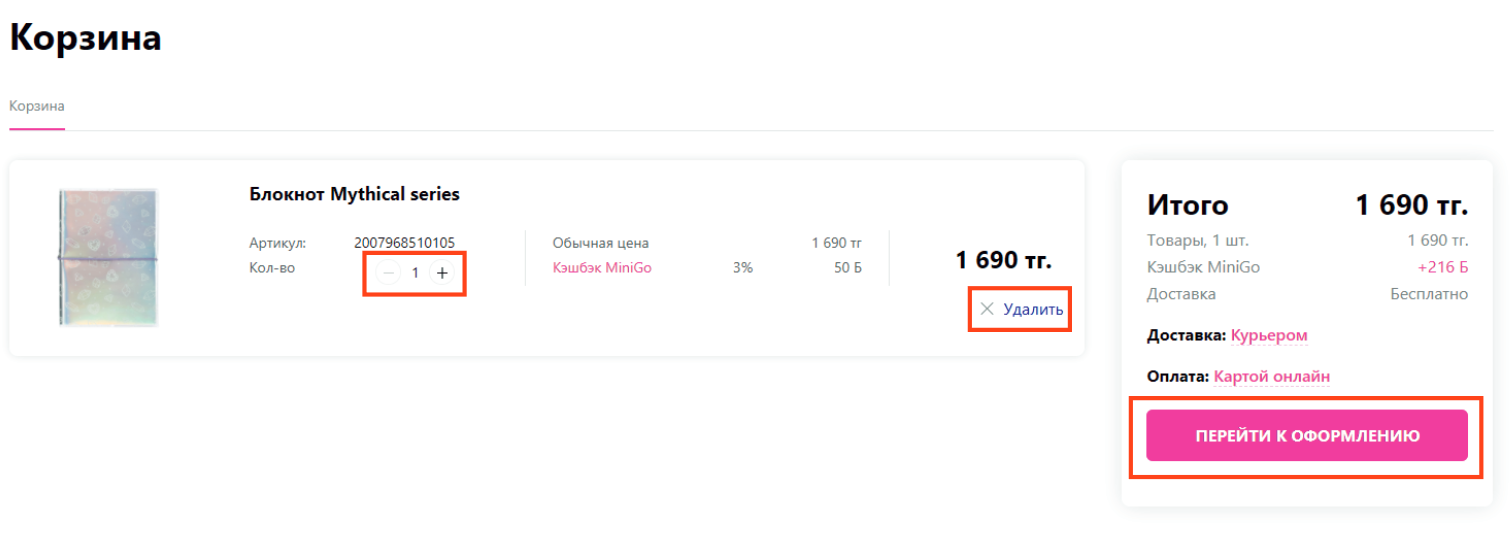The width and height of the screenshot is (1512, 536).
Task: Click the Итого total amount
Action: [x=1411, y=205]
